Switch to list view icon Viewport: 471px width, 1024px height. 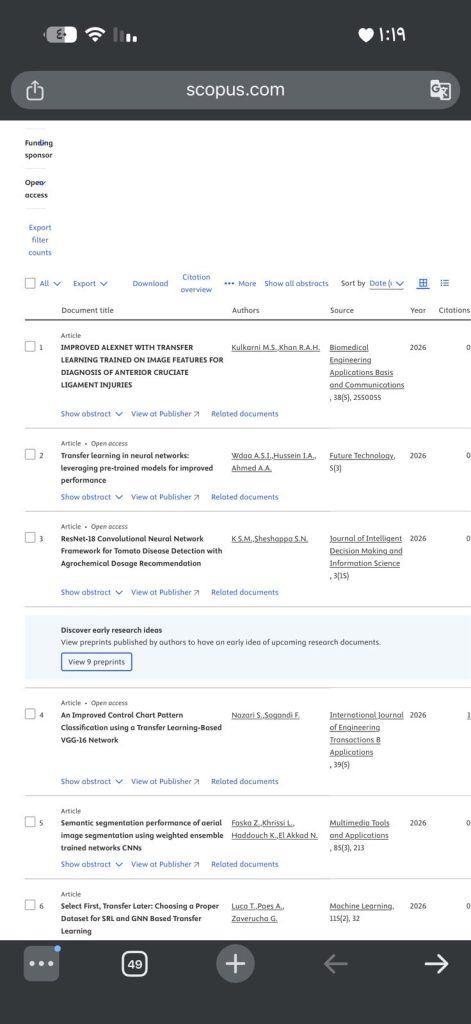pyautogui.click(x=445, y=283)
